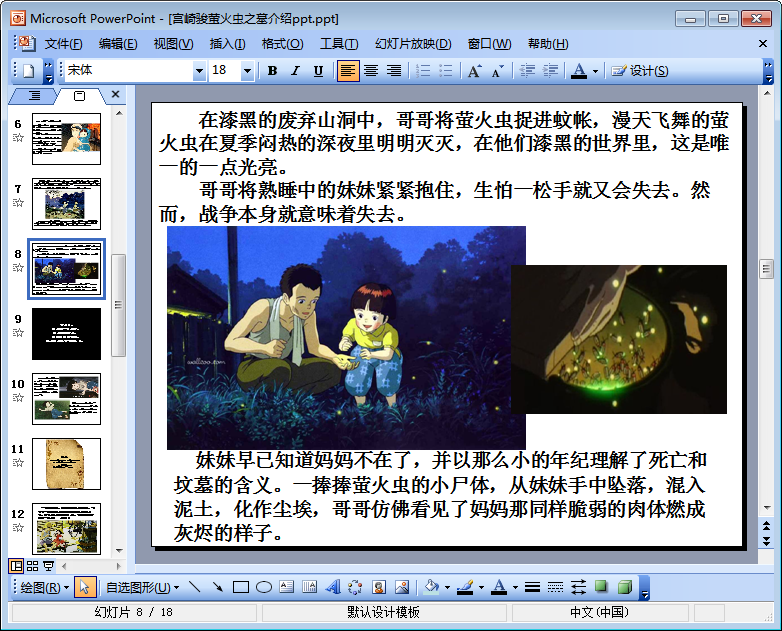Image resolution: width=782 pixels, height=631 pixels.
Task: Apply fill color bucket
Action: click(x=431, y=587)
